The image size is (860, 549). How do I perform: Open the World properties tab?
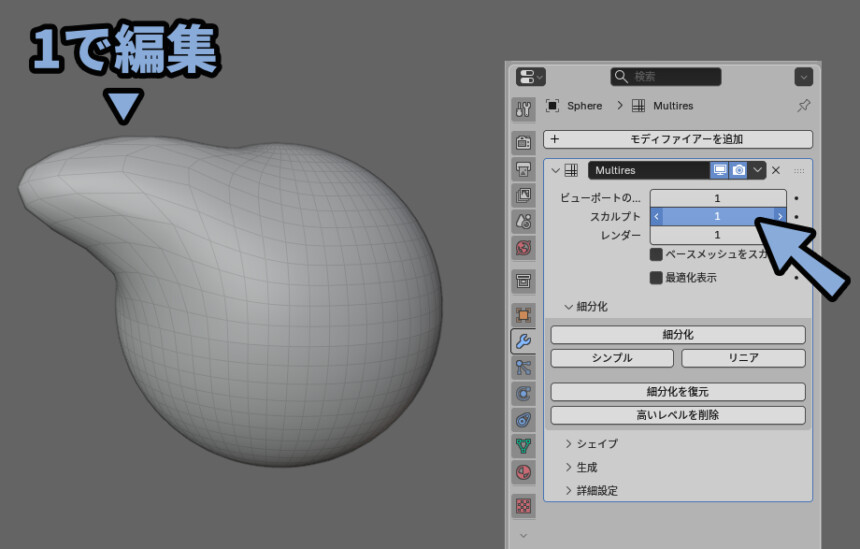tap(524, 247)
